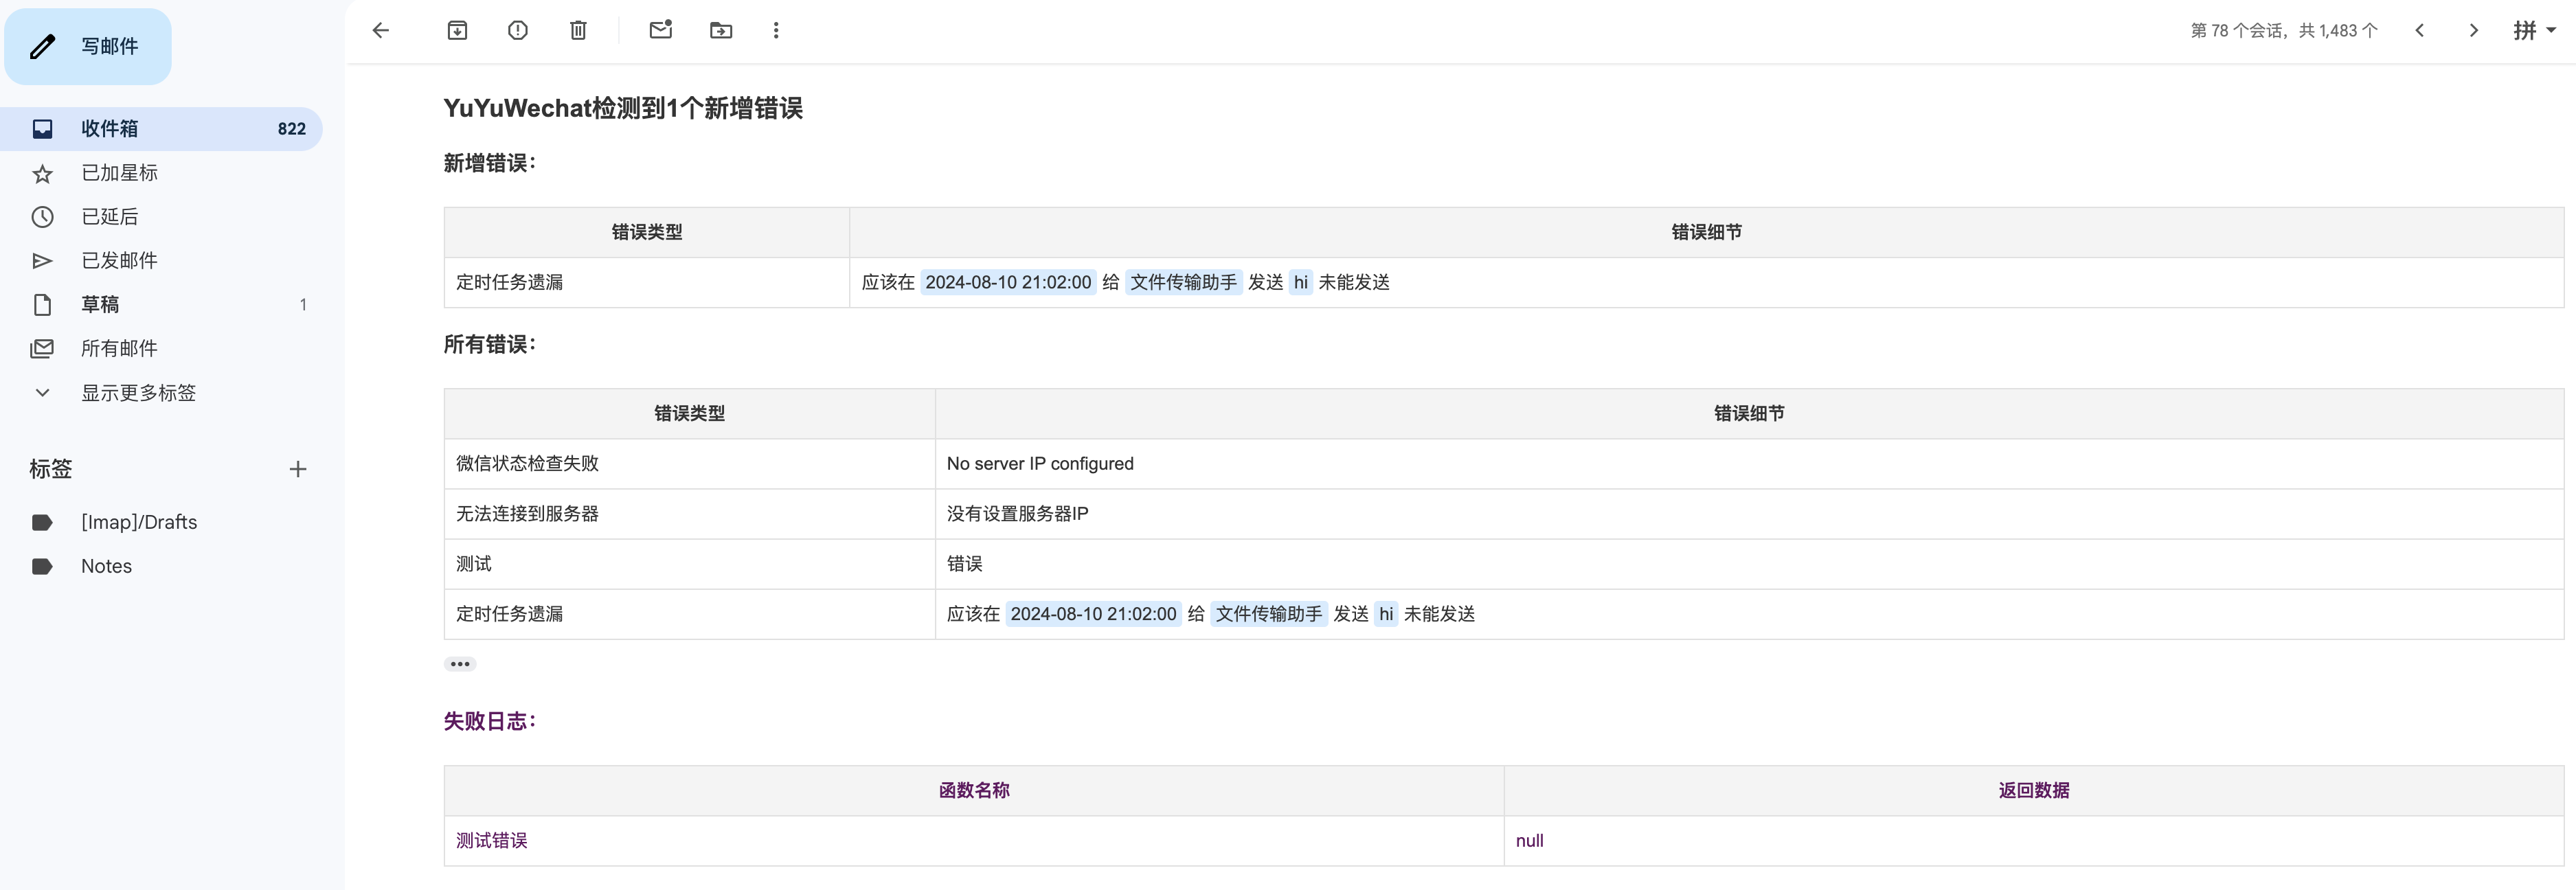Go to the newer conversation arrow
Screen dimensions: 2576x890
(x=2420, y=30)
